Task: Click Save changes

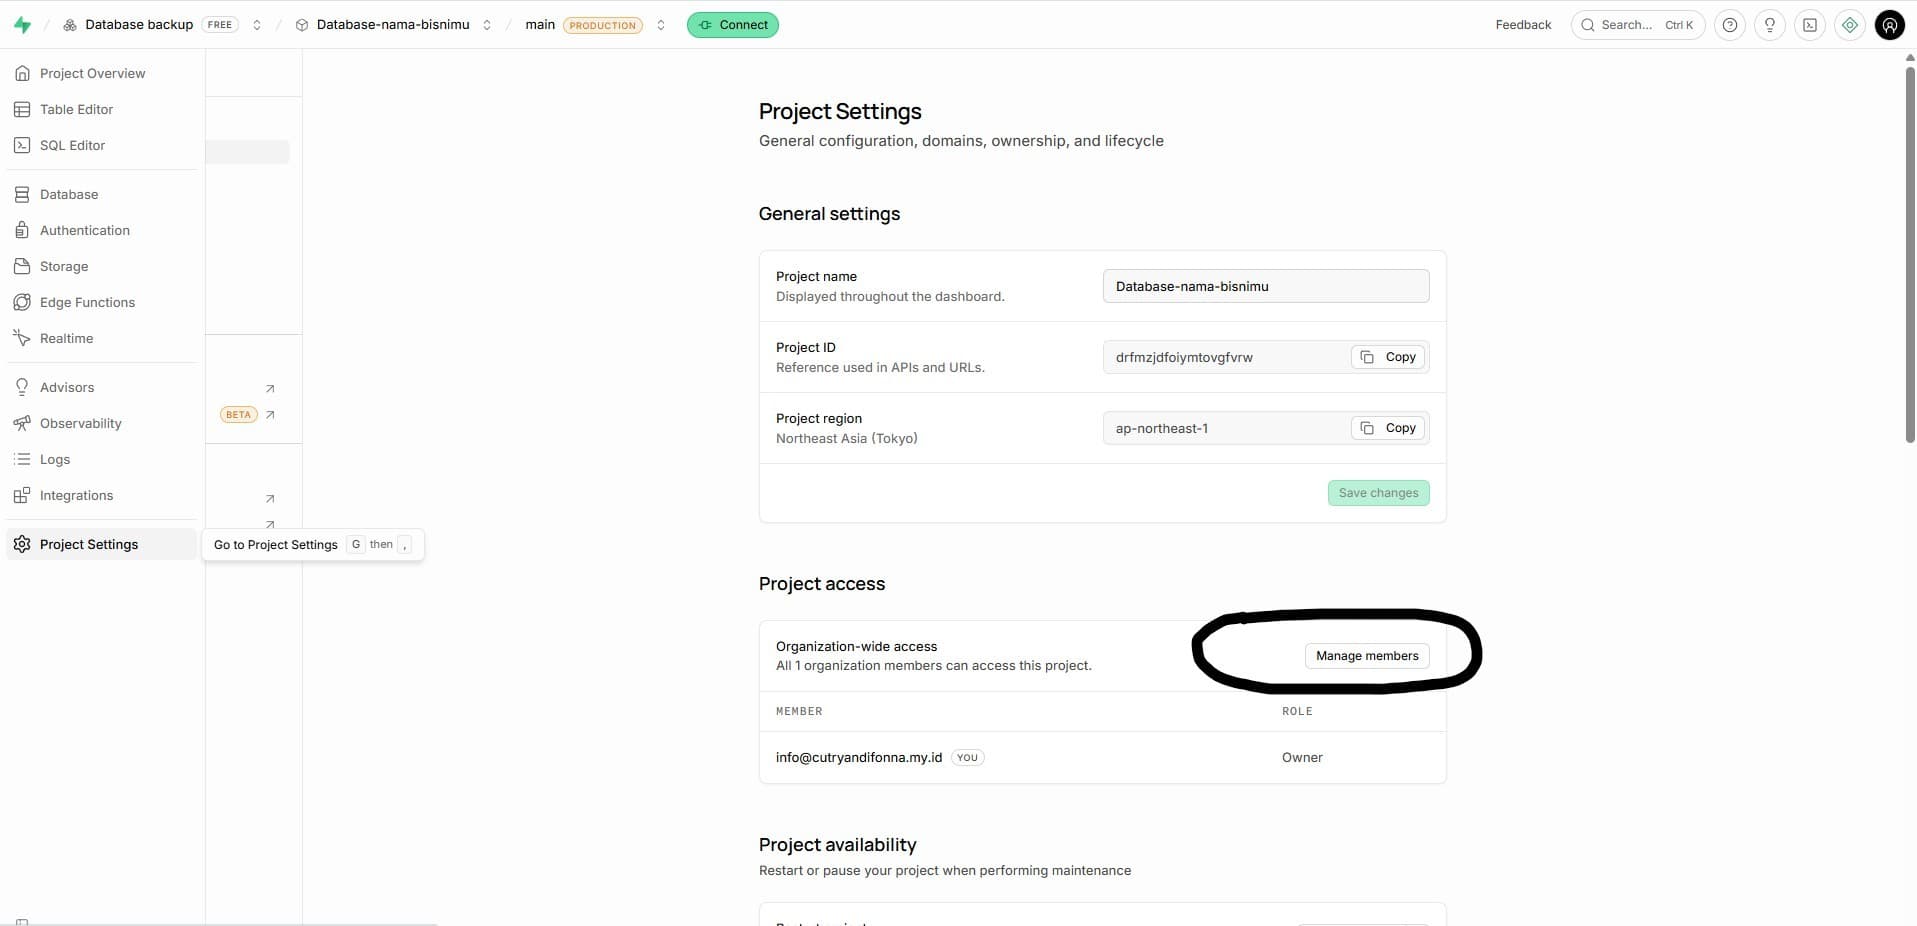Action: (x=1378, y=493)
